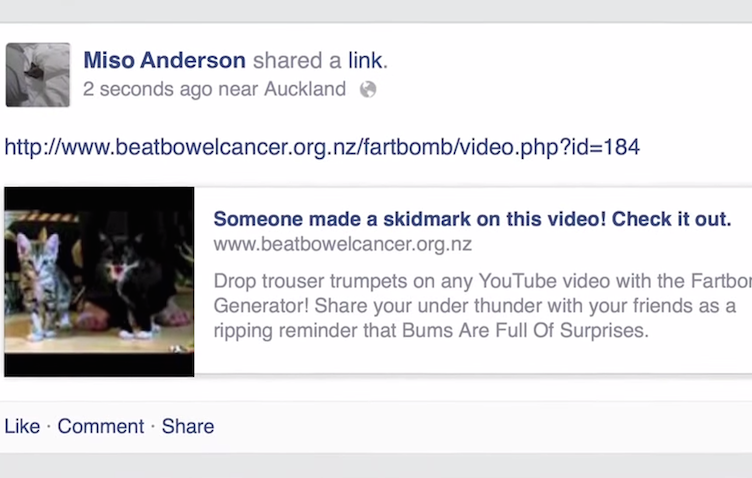Click 'Bums Are Full Of Surprises' text
Image resolution: width=752 pixels, height=478 pixels.
point(525,330)
